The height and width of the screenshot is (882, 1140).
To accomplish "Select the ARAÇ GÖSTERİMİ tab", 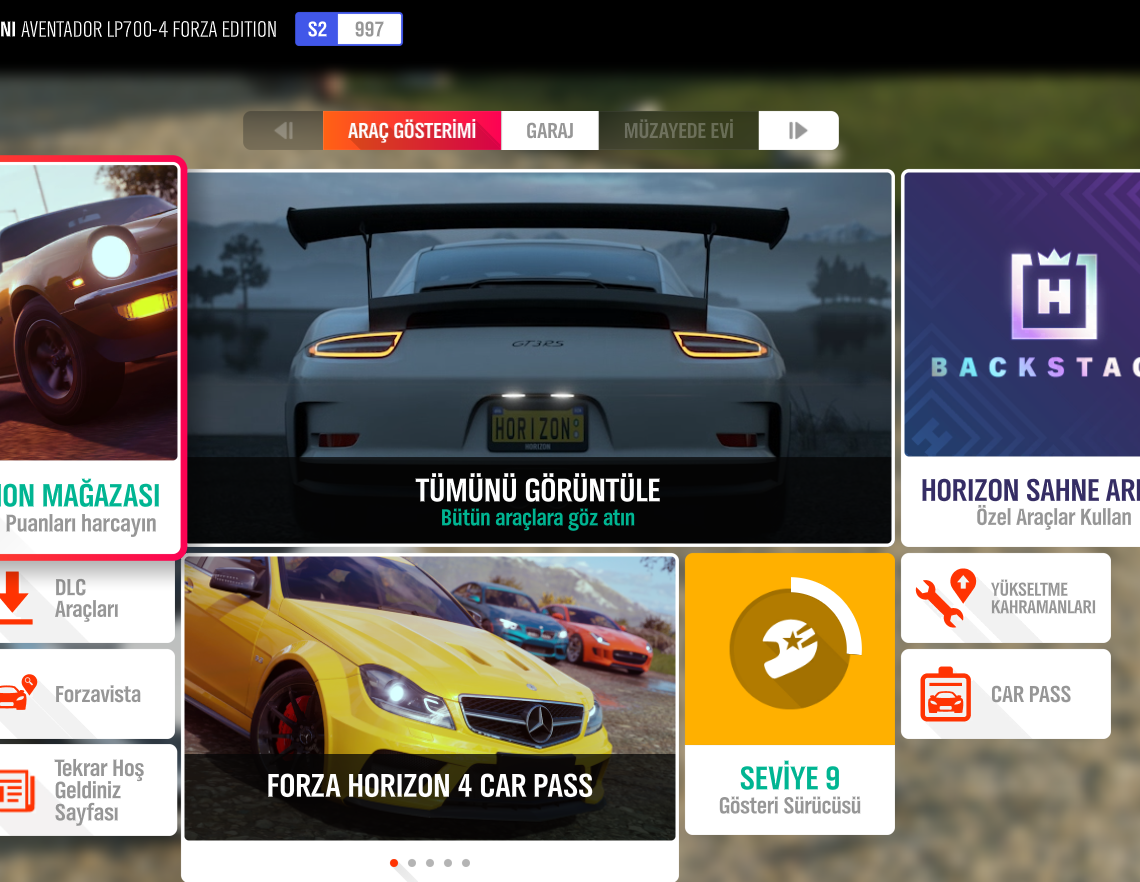I will coord(412,131).
